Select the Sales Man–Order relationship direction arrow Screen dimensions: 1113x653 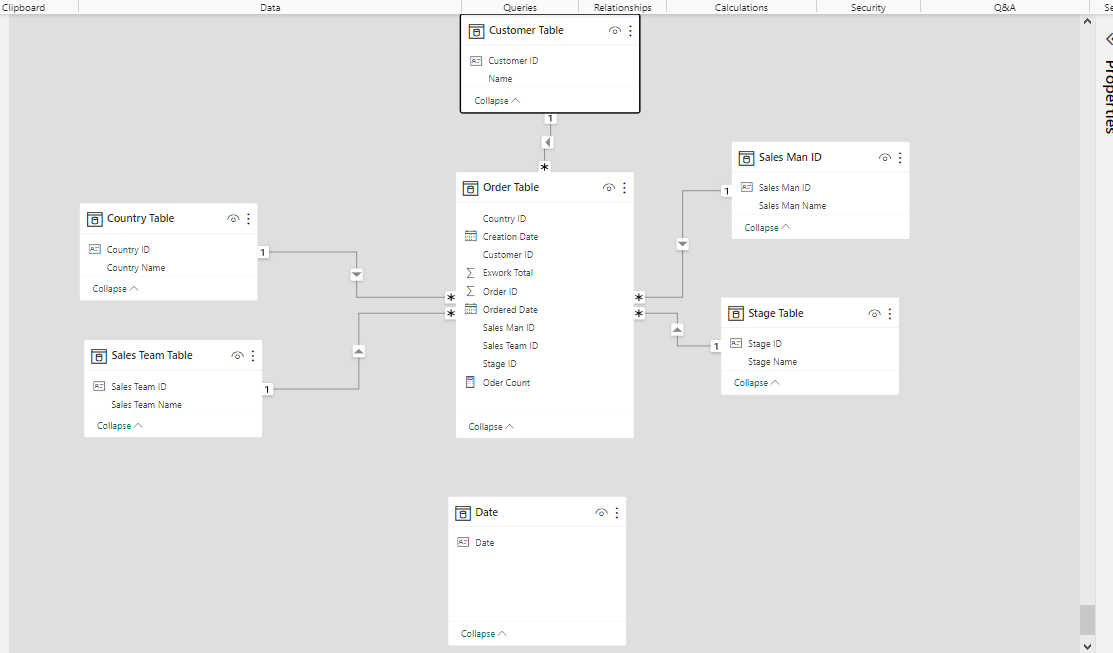tap(682, 244)
